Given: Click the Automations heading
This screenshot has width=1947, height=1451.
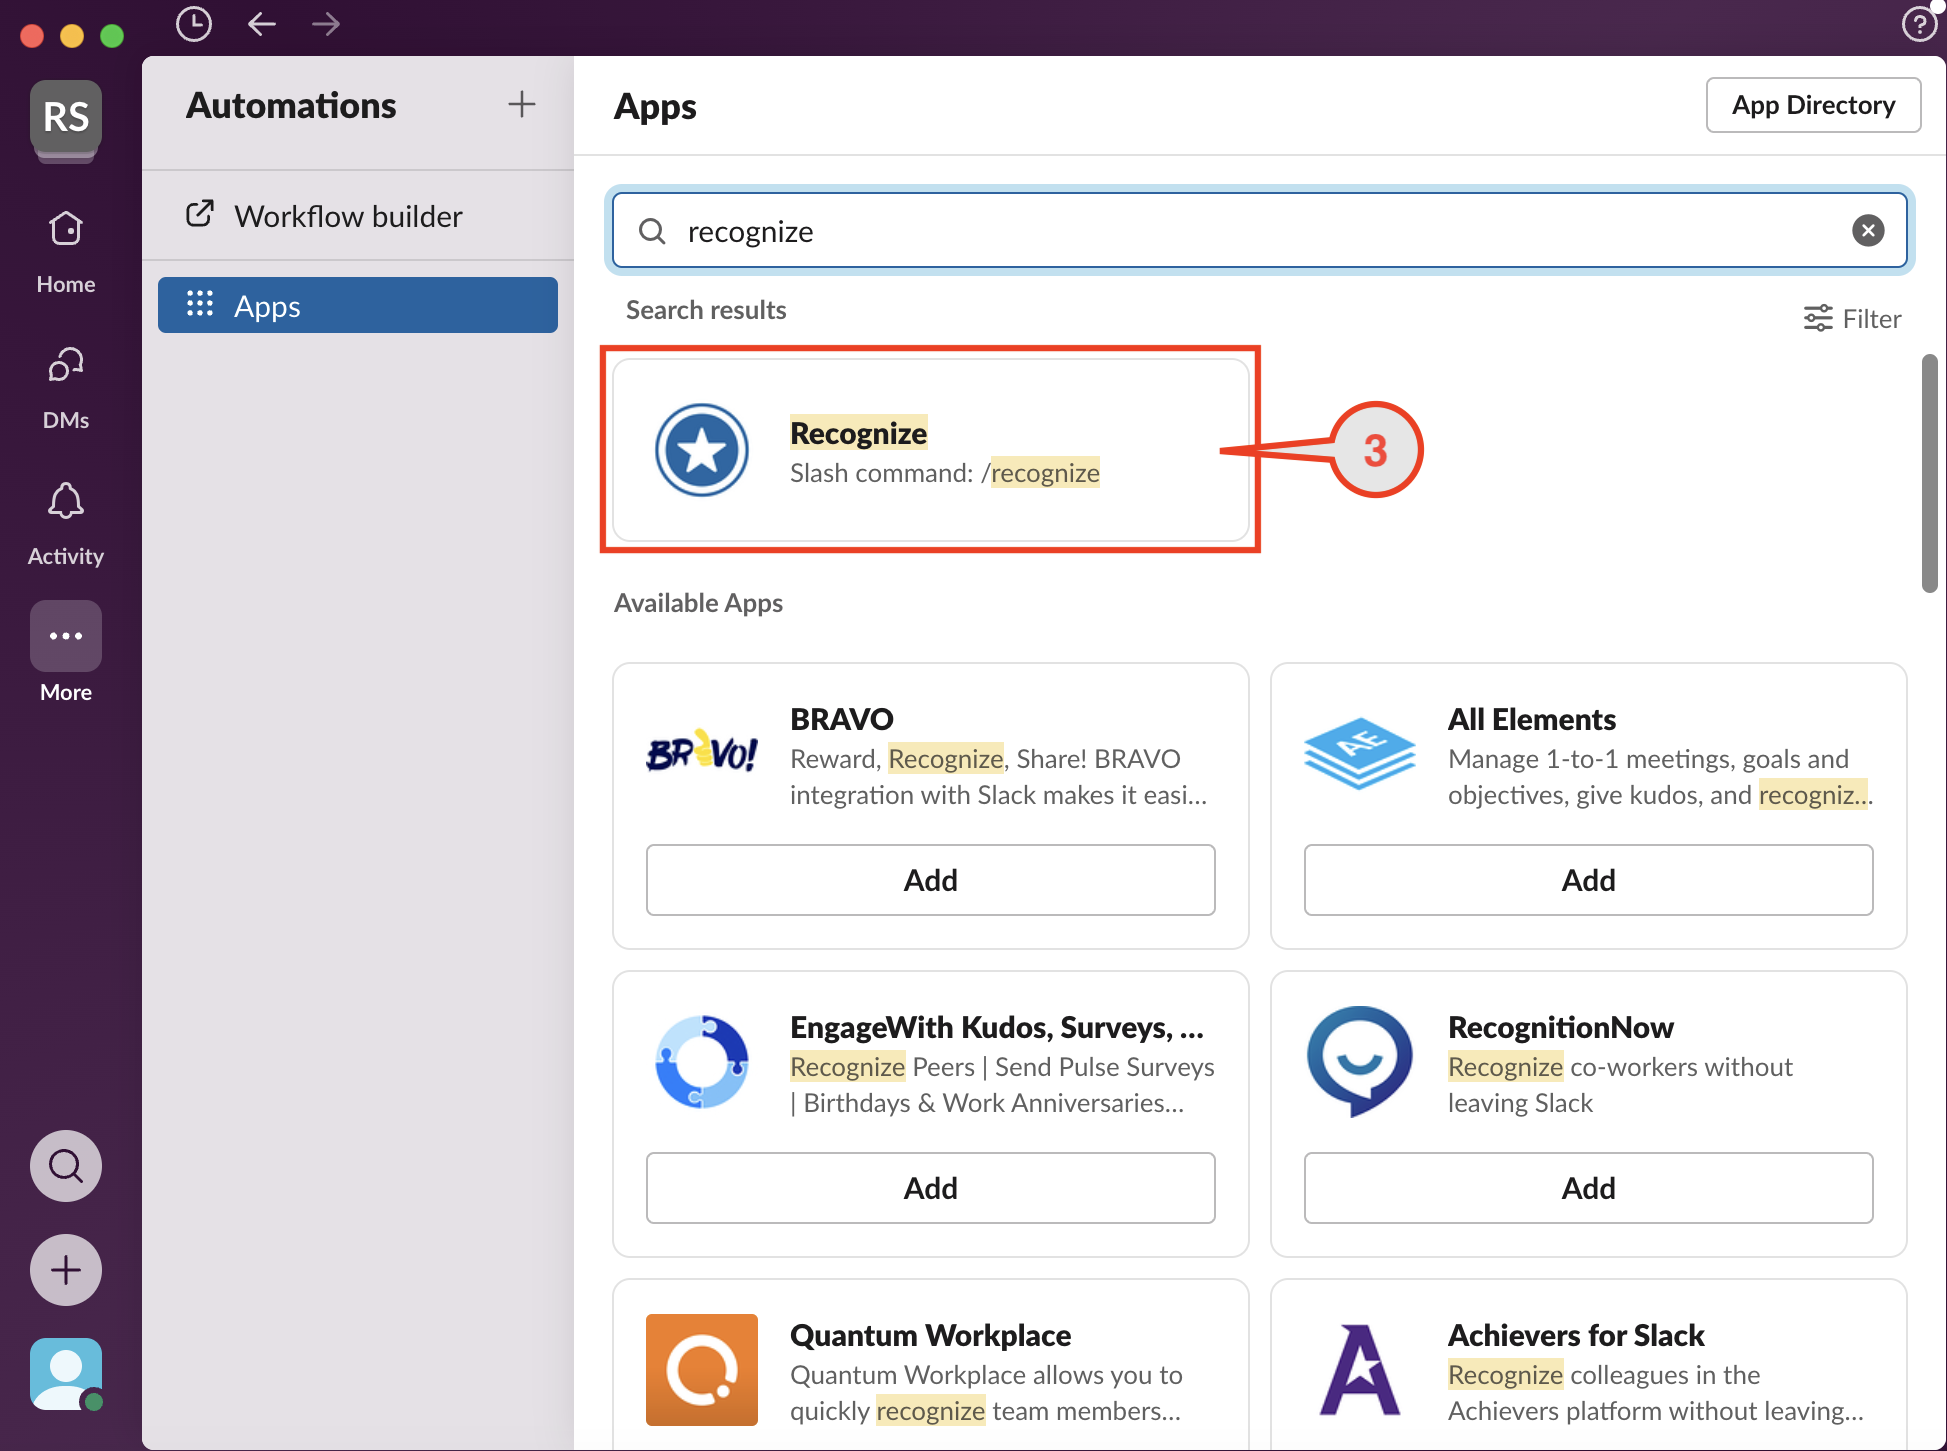Looking at the screenshot, I should [x=291, y=105].
